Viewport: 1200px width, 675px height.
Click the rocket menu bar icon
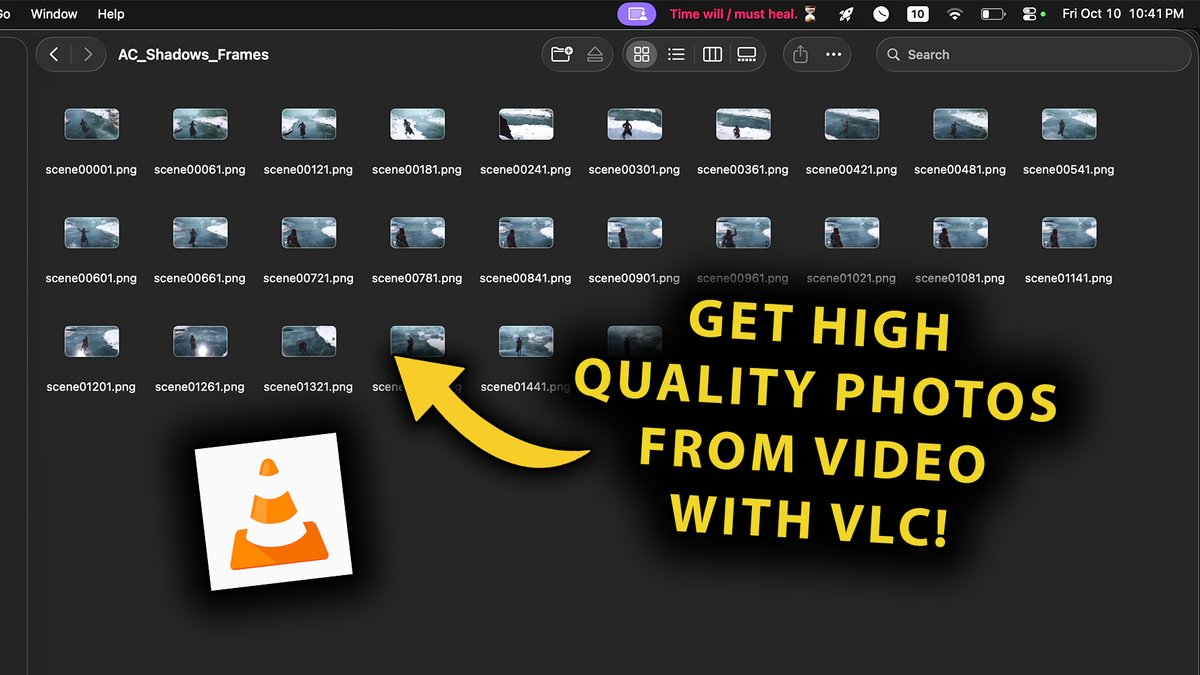coord(846,14)
